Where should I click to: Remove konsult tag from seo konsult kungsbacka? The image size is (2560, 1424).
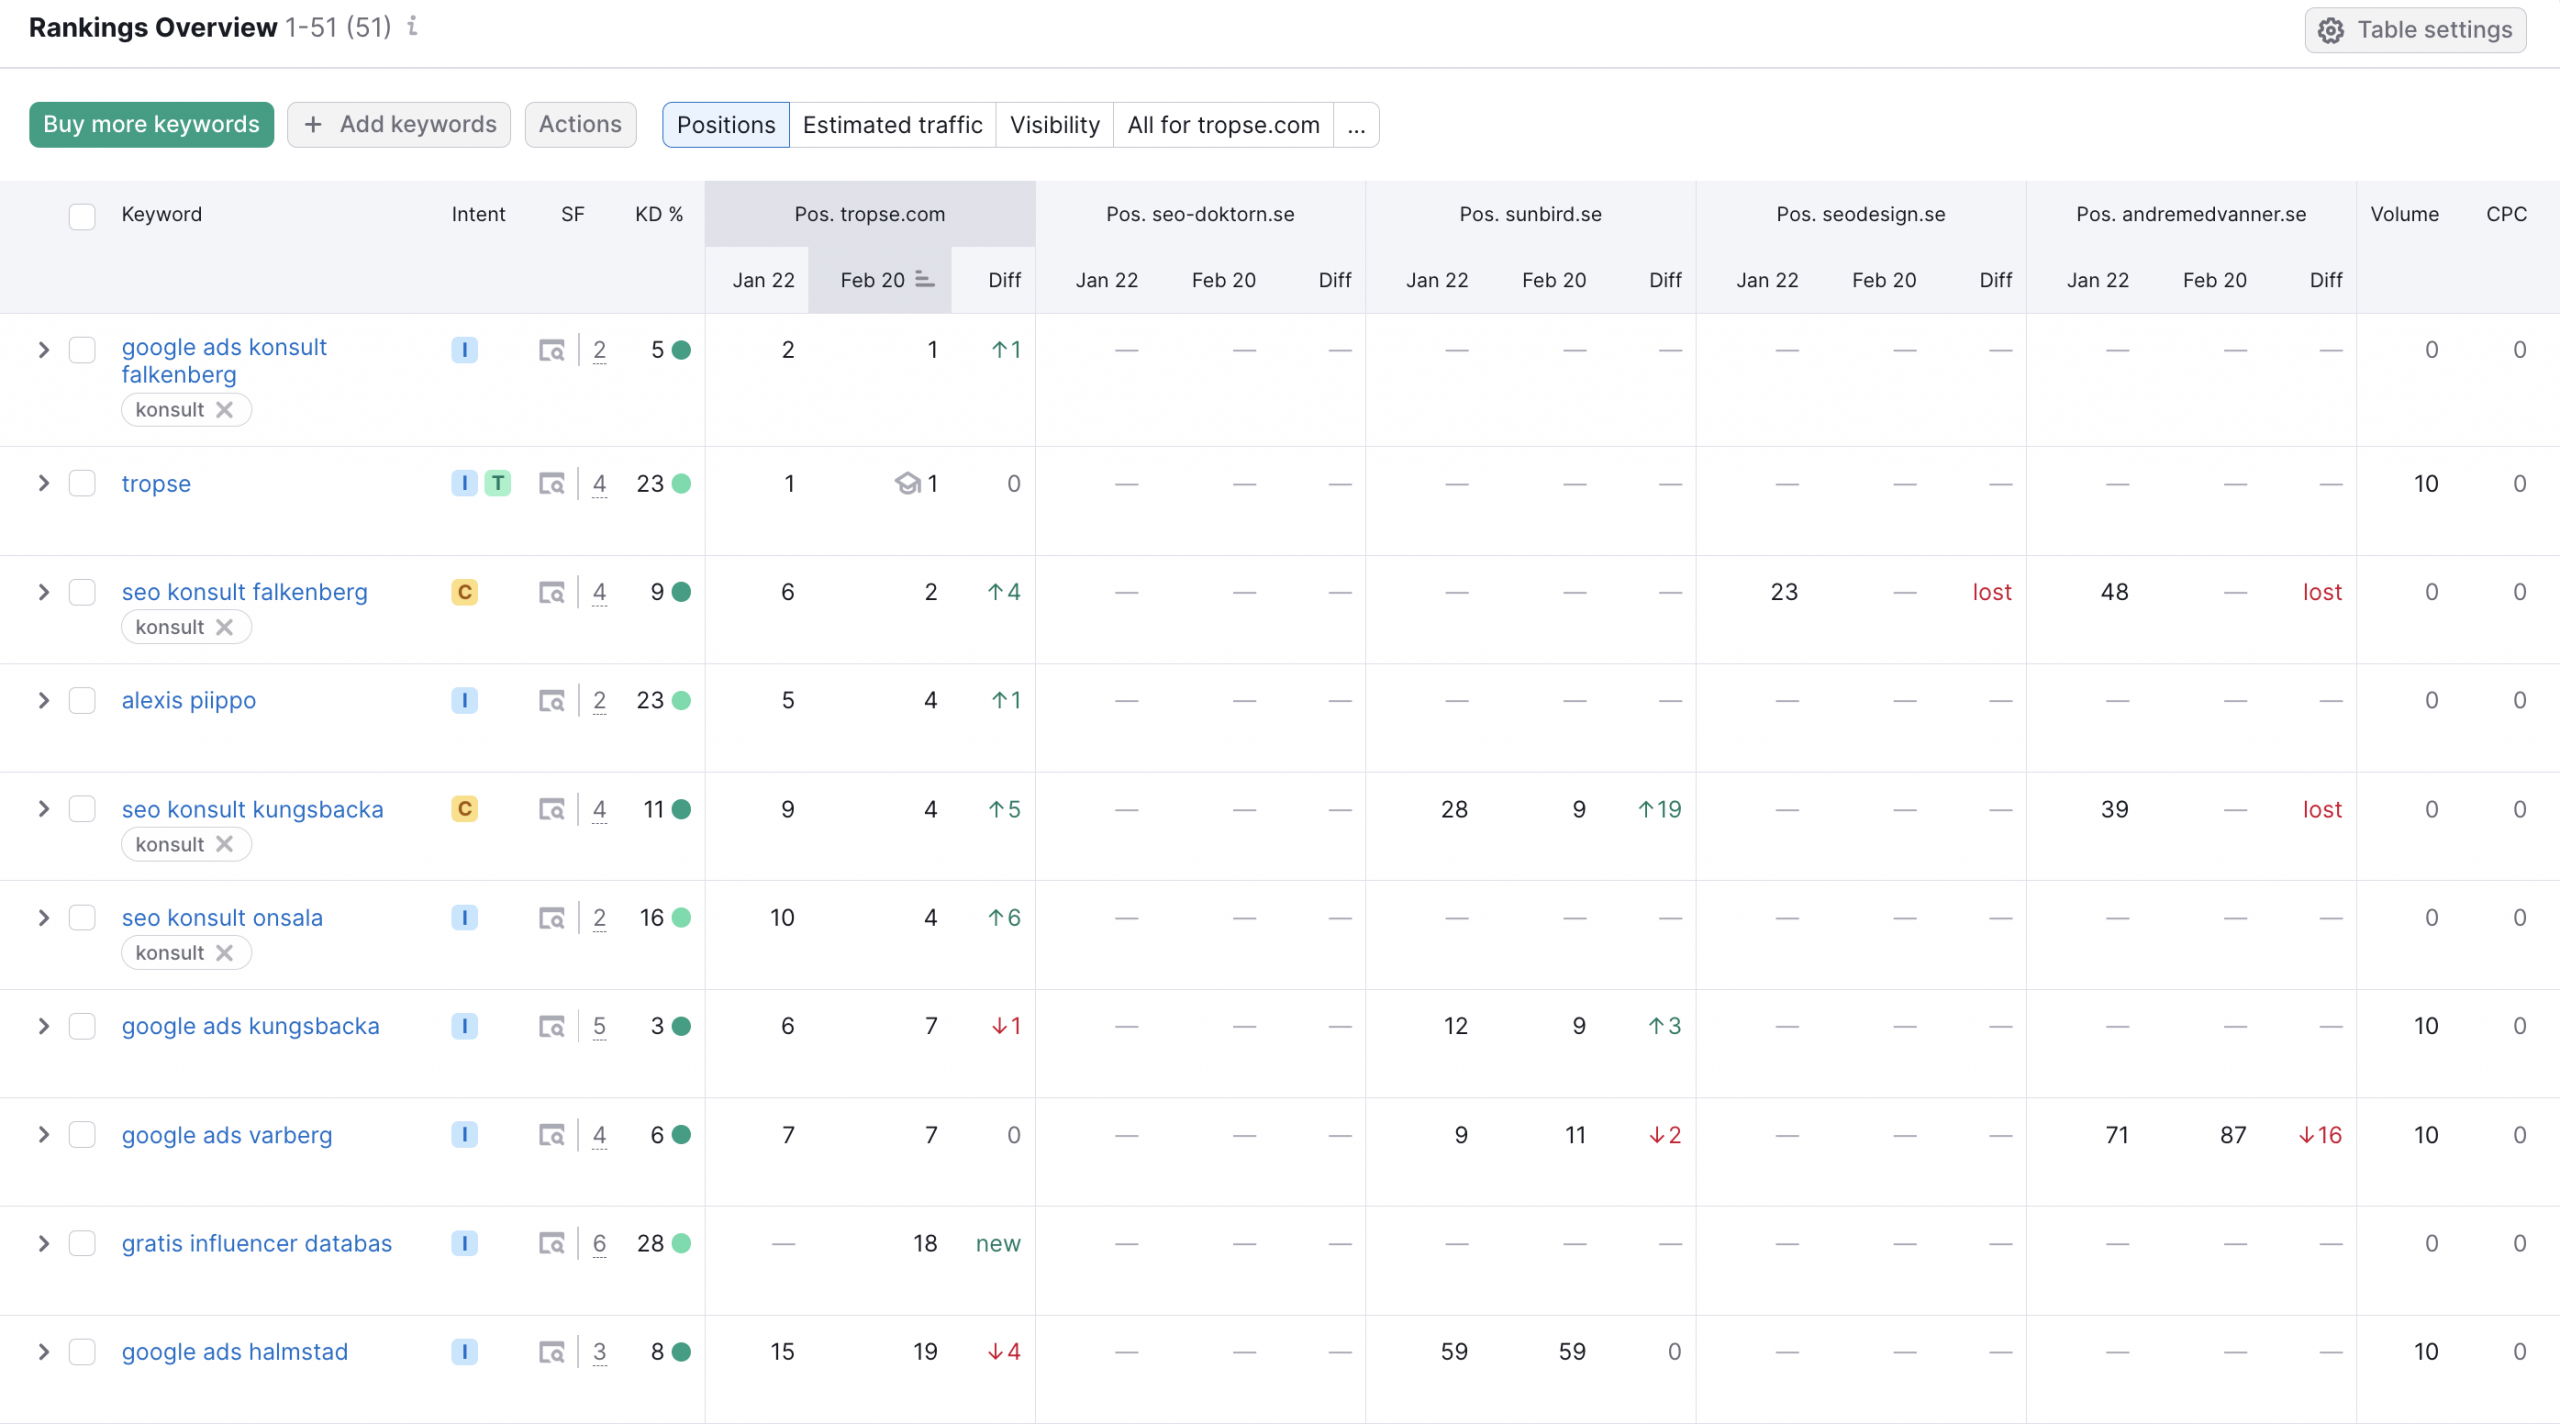225,844
